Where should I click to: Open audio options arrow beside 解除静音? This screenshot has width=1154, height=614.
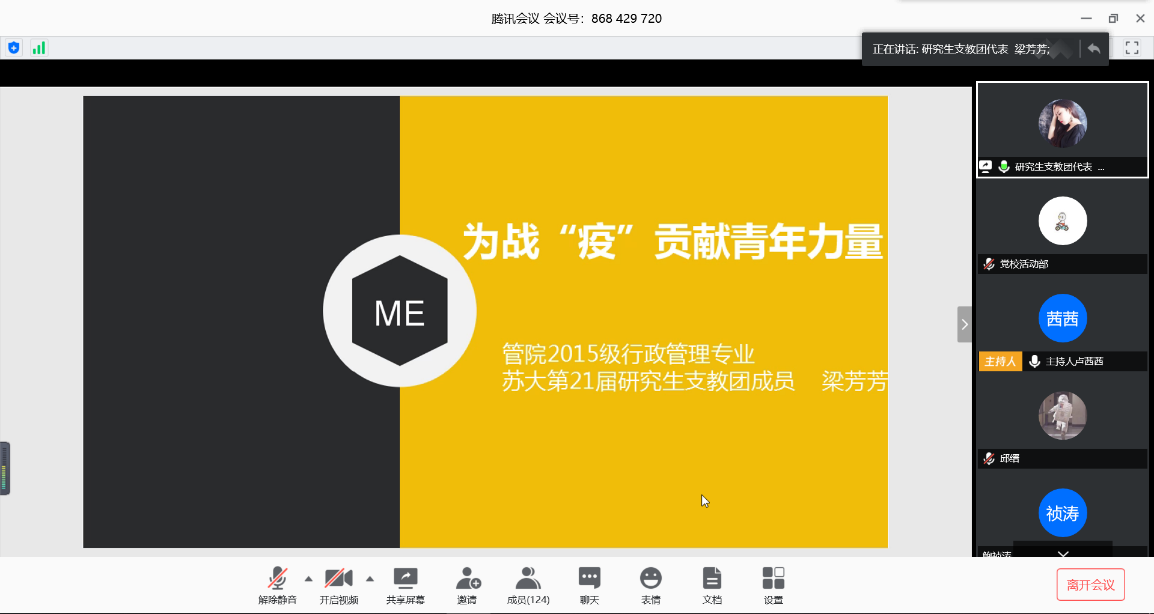(308, 578)
